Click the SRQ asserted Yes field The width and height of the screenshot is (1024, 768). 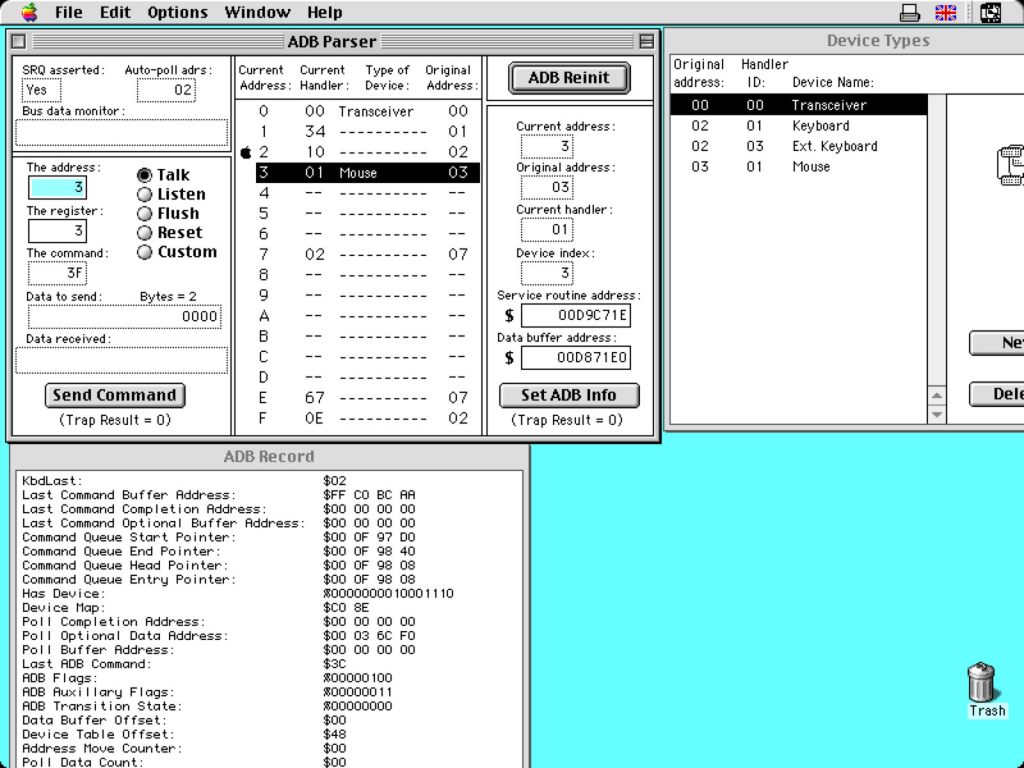pyautogui.click(x=41, y=90)
